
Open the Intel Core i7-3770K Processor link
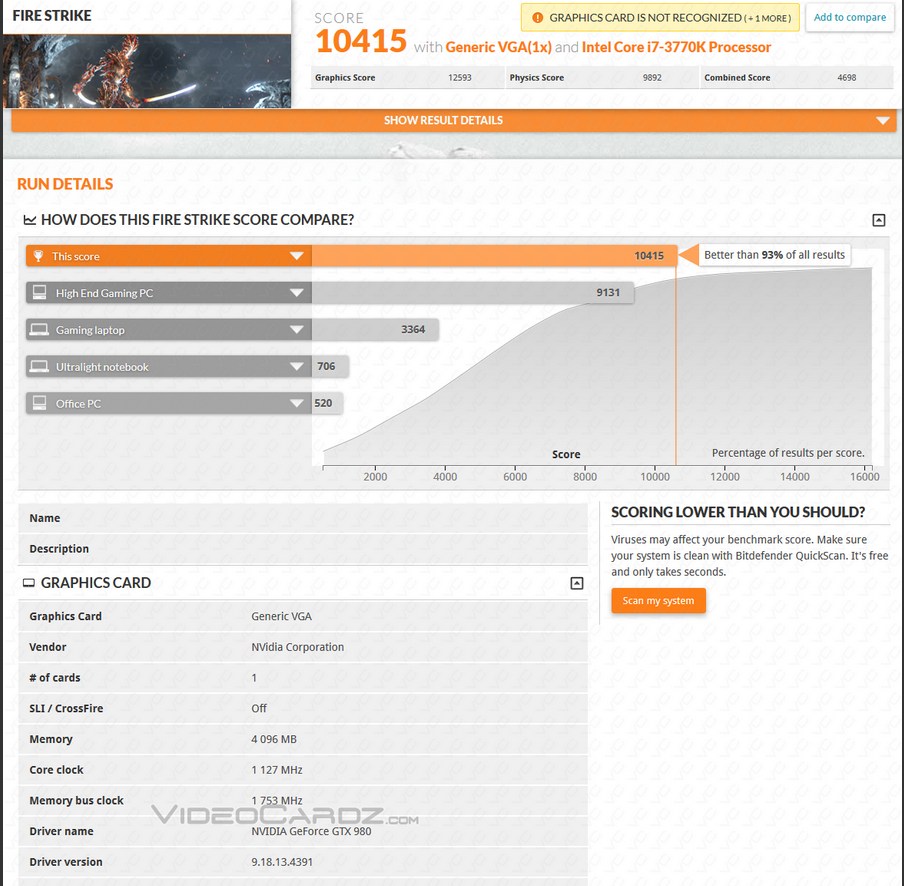pos(676,47)
